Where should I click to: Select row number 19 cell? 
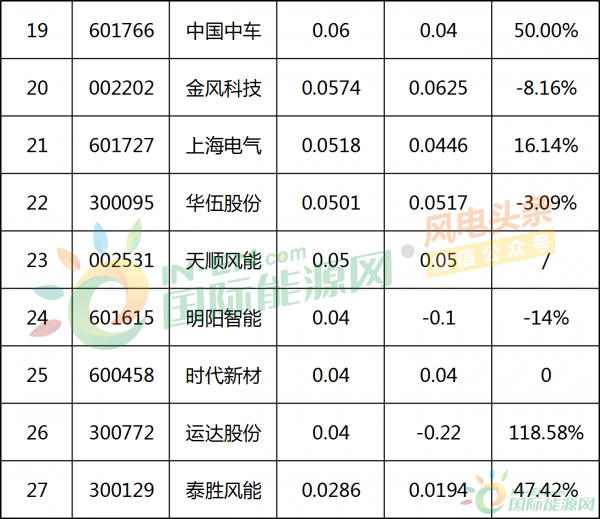pyautogui.click(x=37, y=31)
